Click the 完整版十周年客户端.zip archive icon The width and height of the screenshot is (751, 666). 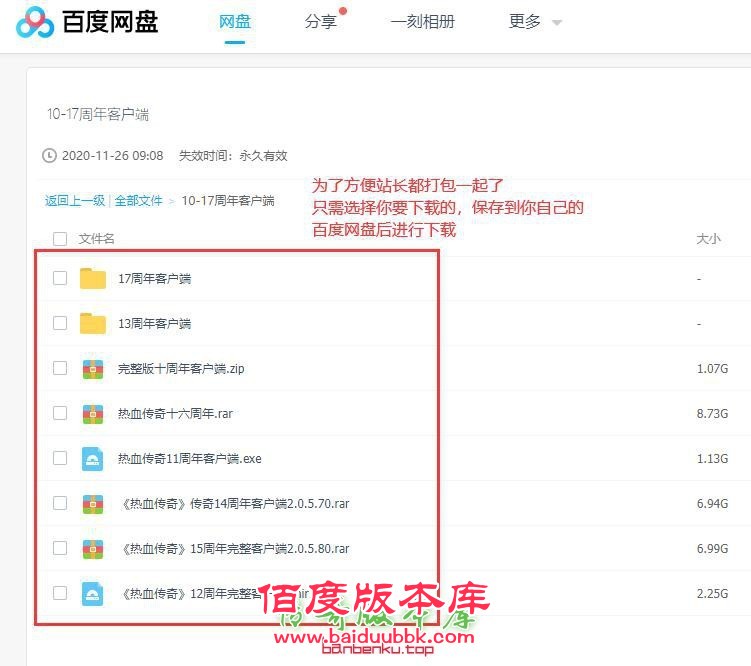click(x=93, y=368)
